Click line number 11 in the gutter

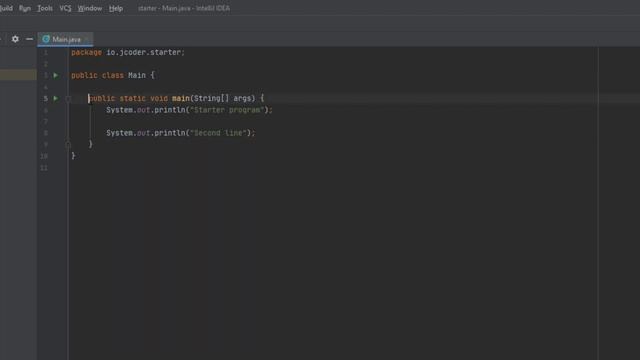pyautogui.click(x=44, y=168)
